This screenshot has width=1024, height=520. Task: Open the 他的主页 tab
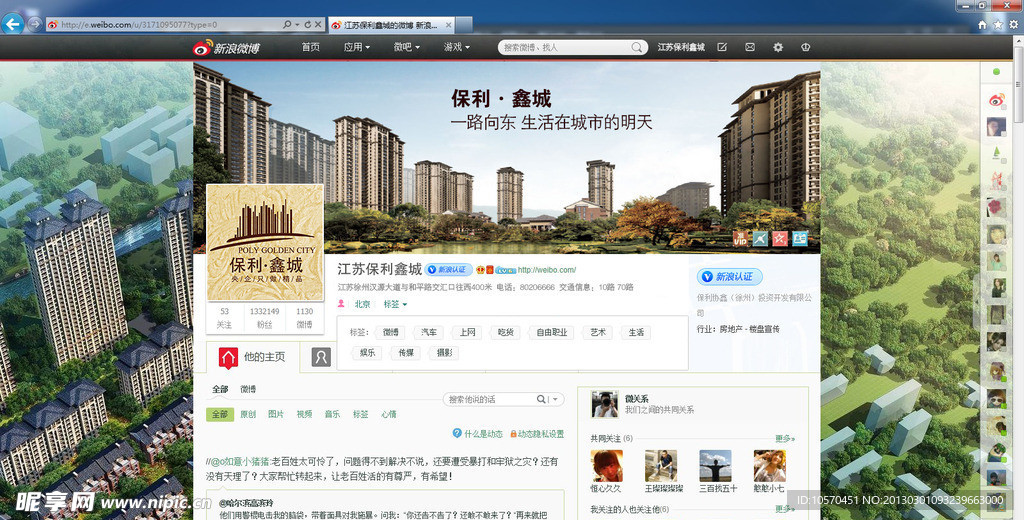(253, 357)
